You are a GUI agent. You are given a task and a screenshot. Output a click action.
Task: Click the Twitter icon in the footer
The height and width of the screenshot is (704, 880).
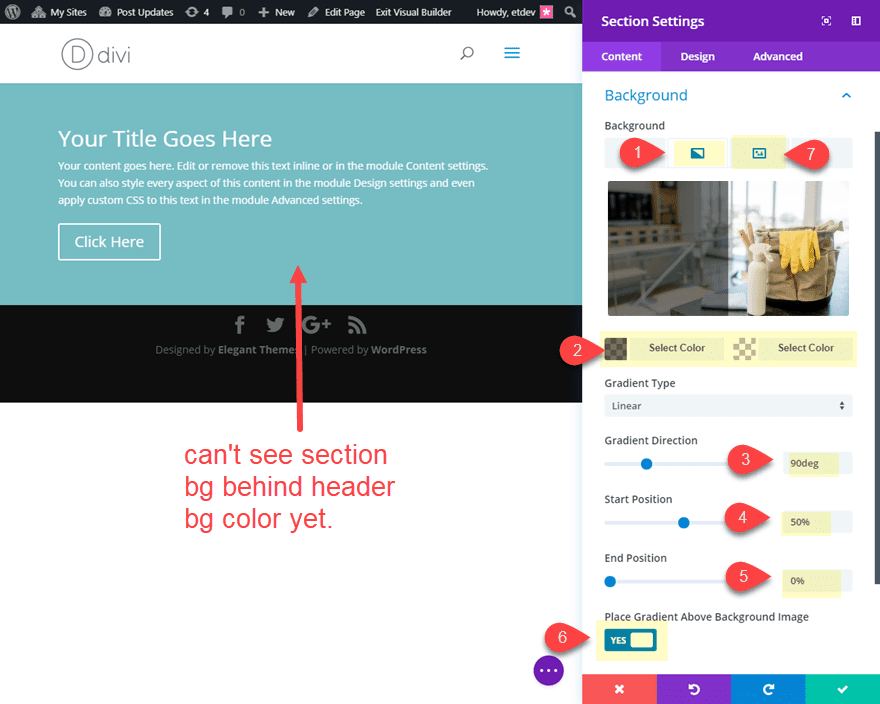(275, 324)
